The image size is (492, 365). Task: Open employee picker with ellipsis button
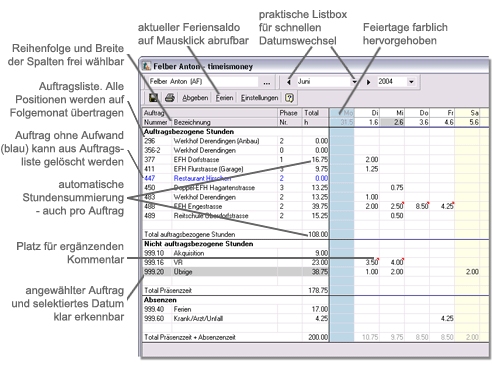pyautogui.click(x=267, y=82)
